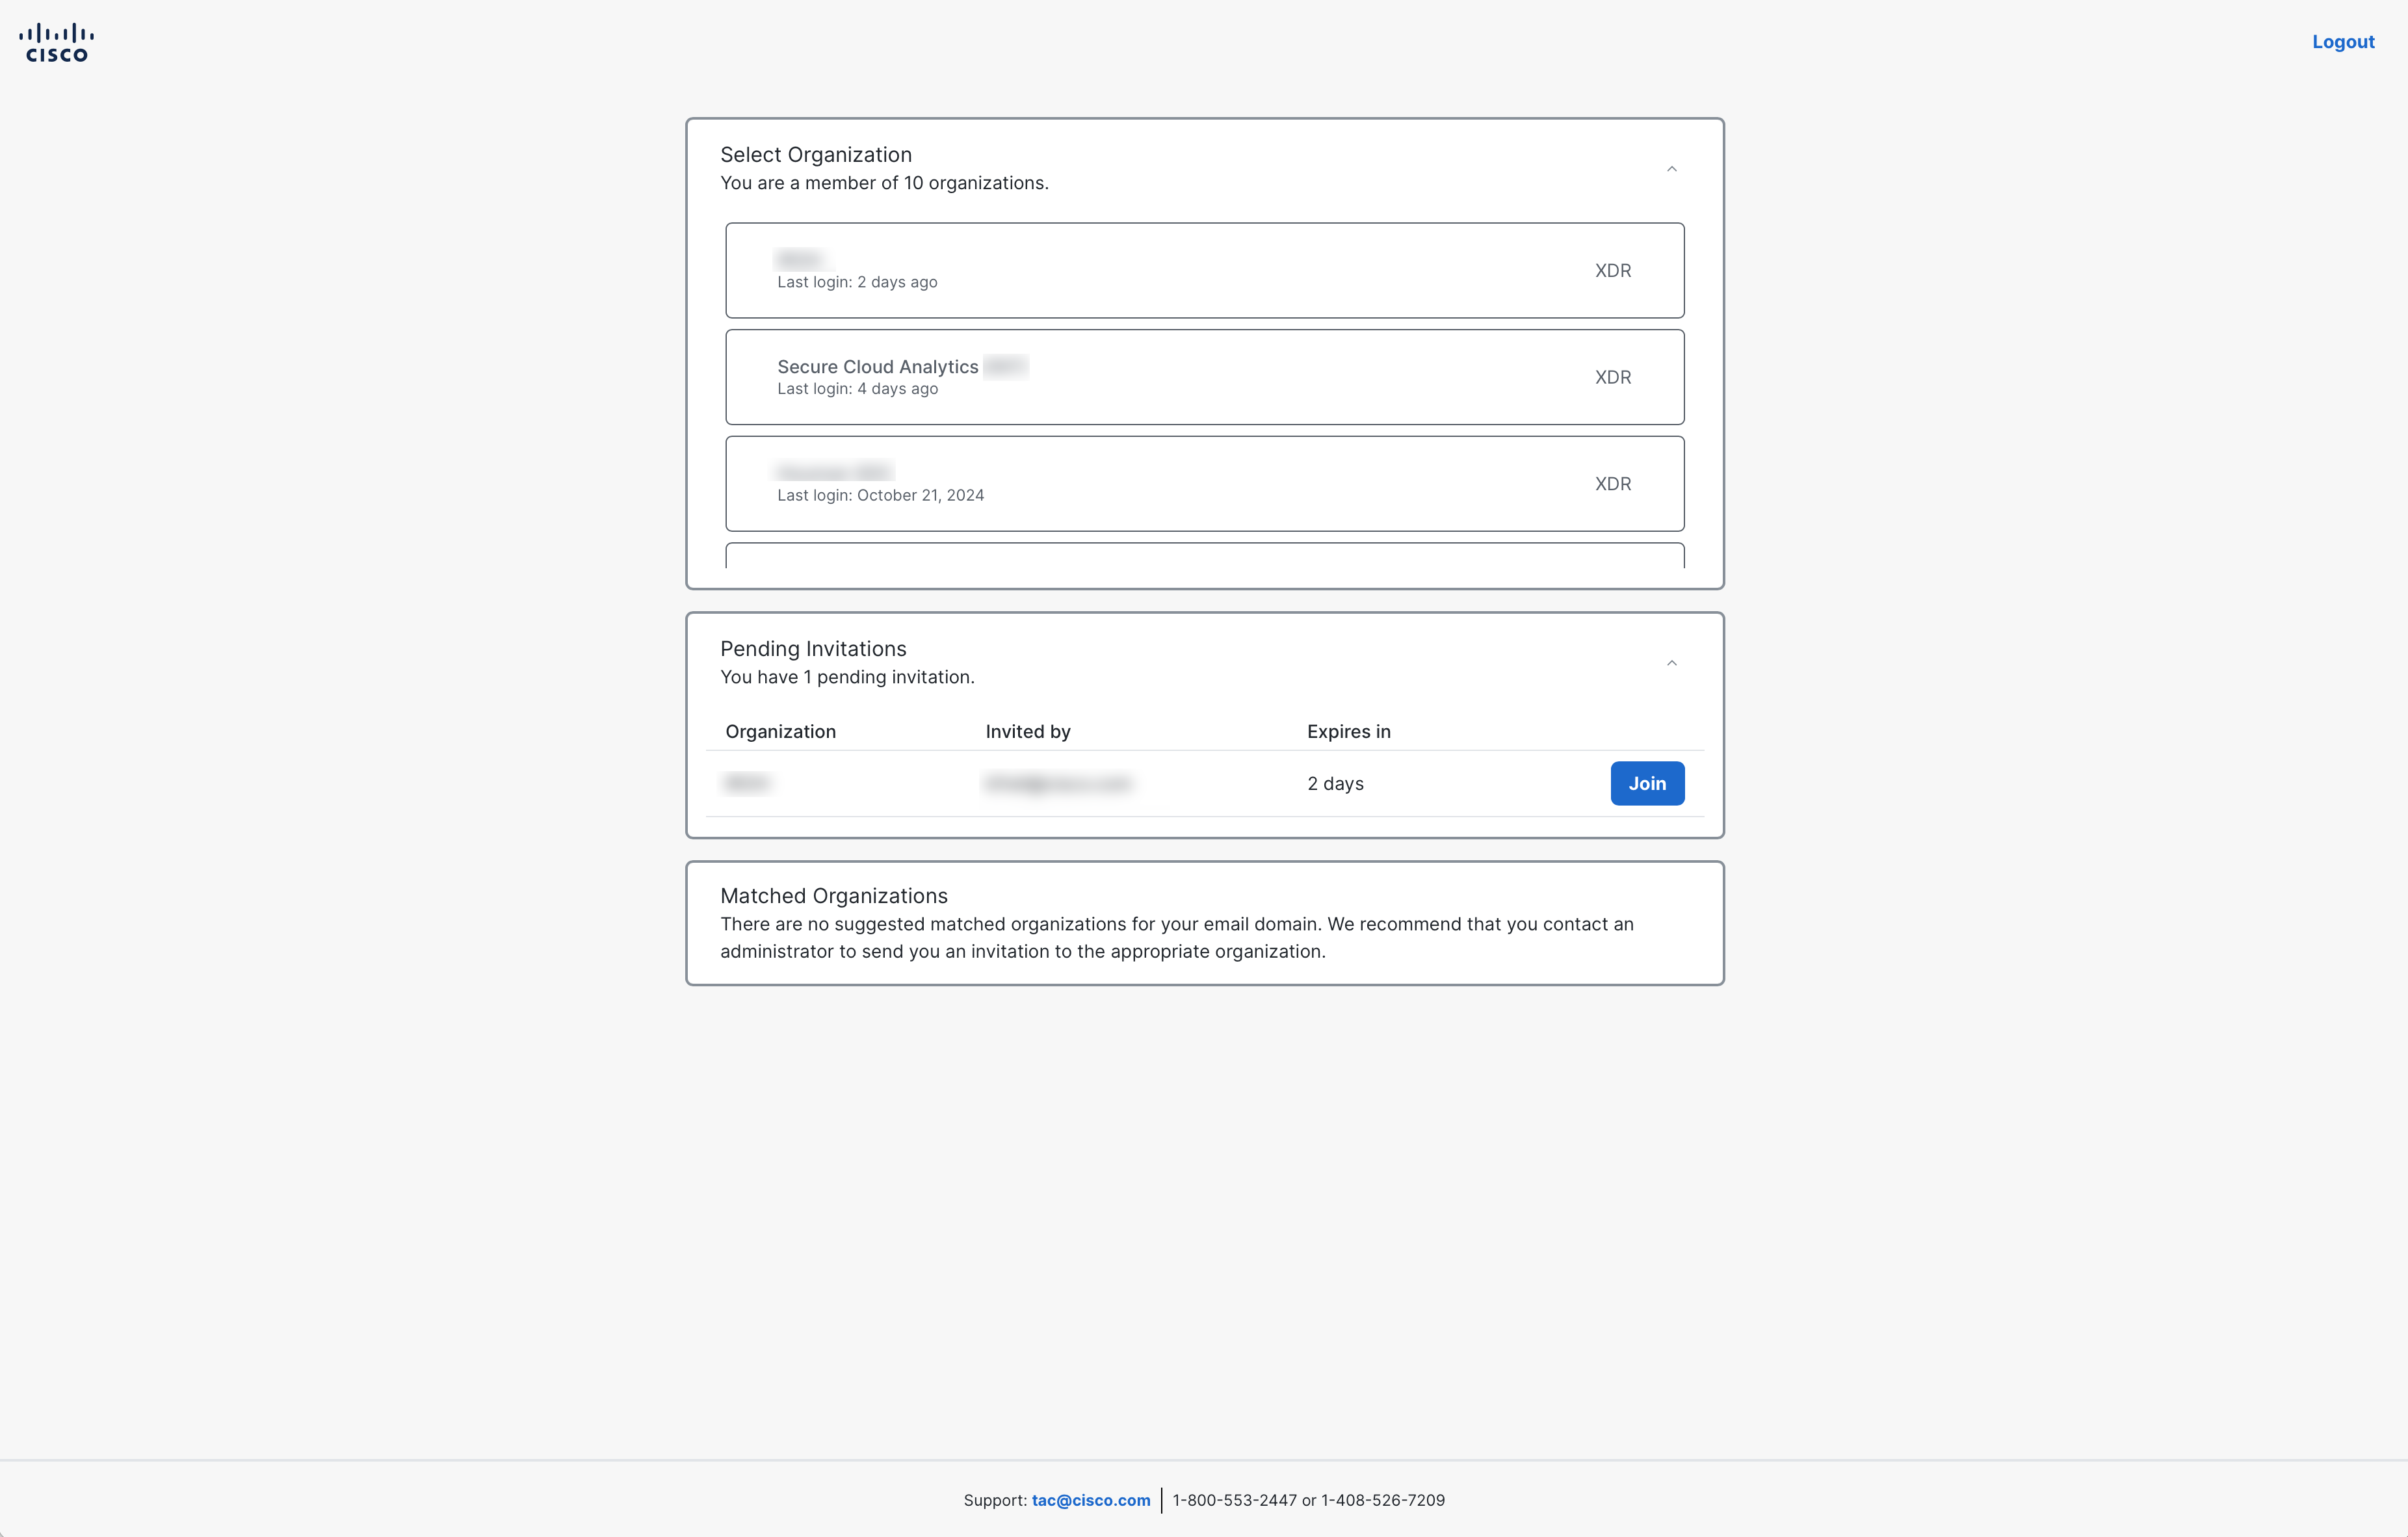This screenshot has width=2408, height=1537.
Task: Collapse the Select Organization section chevron
Action: coord(1671,169)
